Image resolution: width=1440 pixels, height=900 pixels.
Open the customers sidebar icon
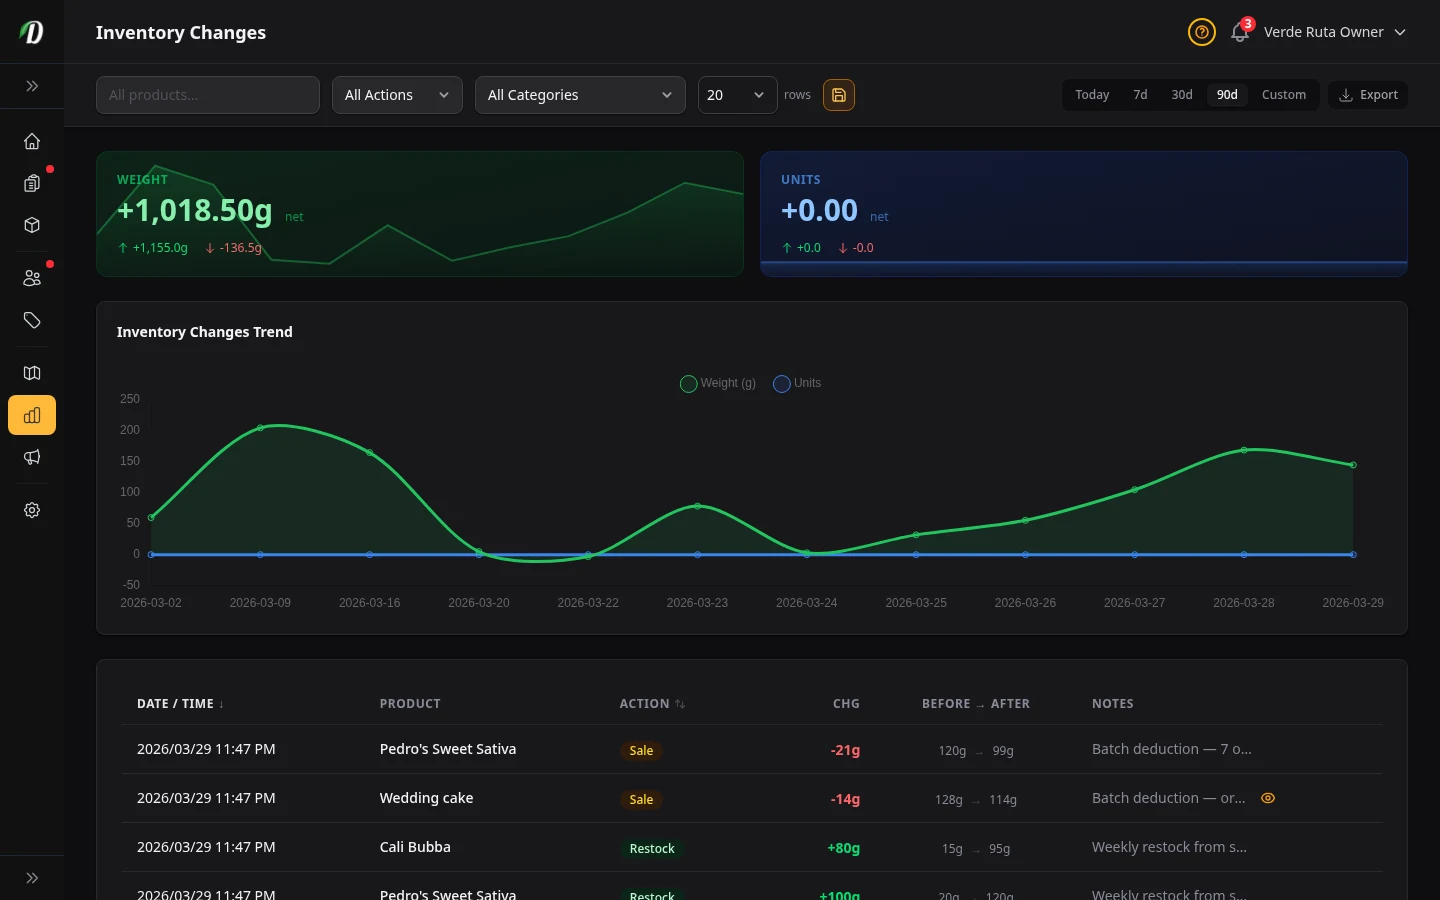coord(32,278)
